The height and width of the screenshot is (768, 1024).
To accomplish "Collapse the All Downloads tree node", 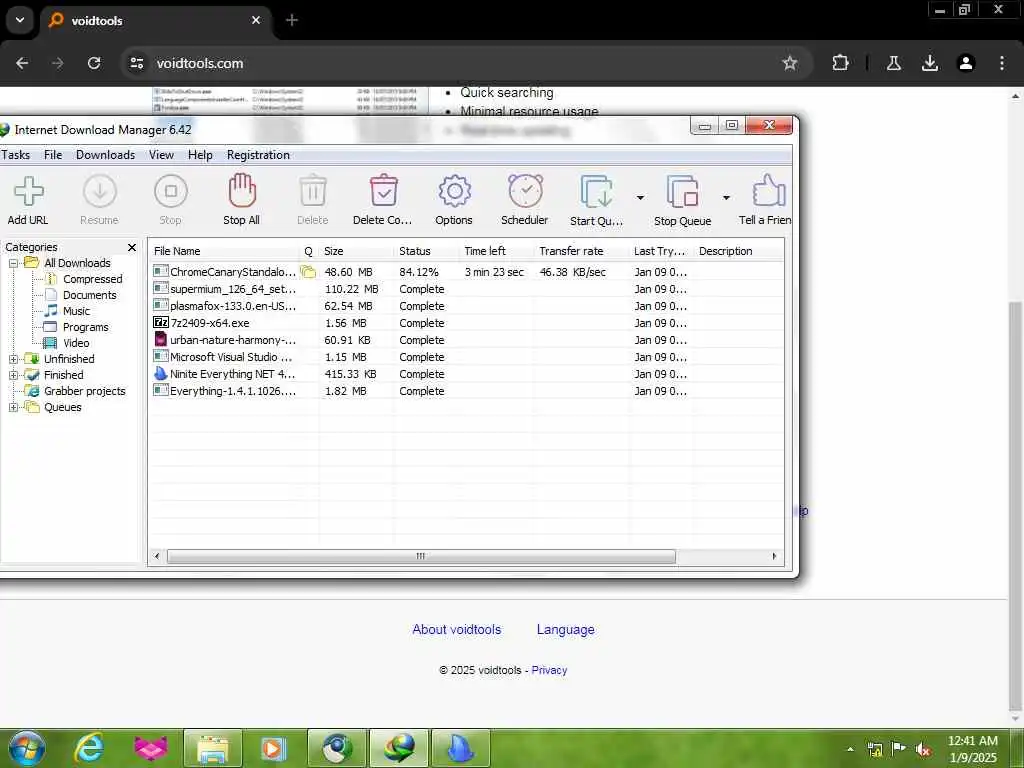I will coord(13,263).
